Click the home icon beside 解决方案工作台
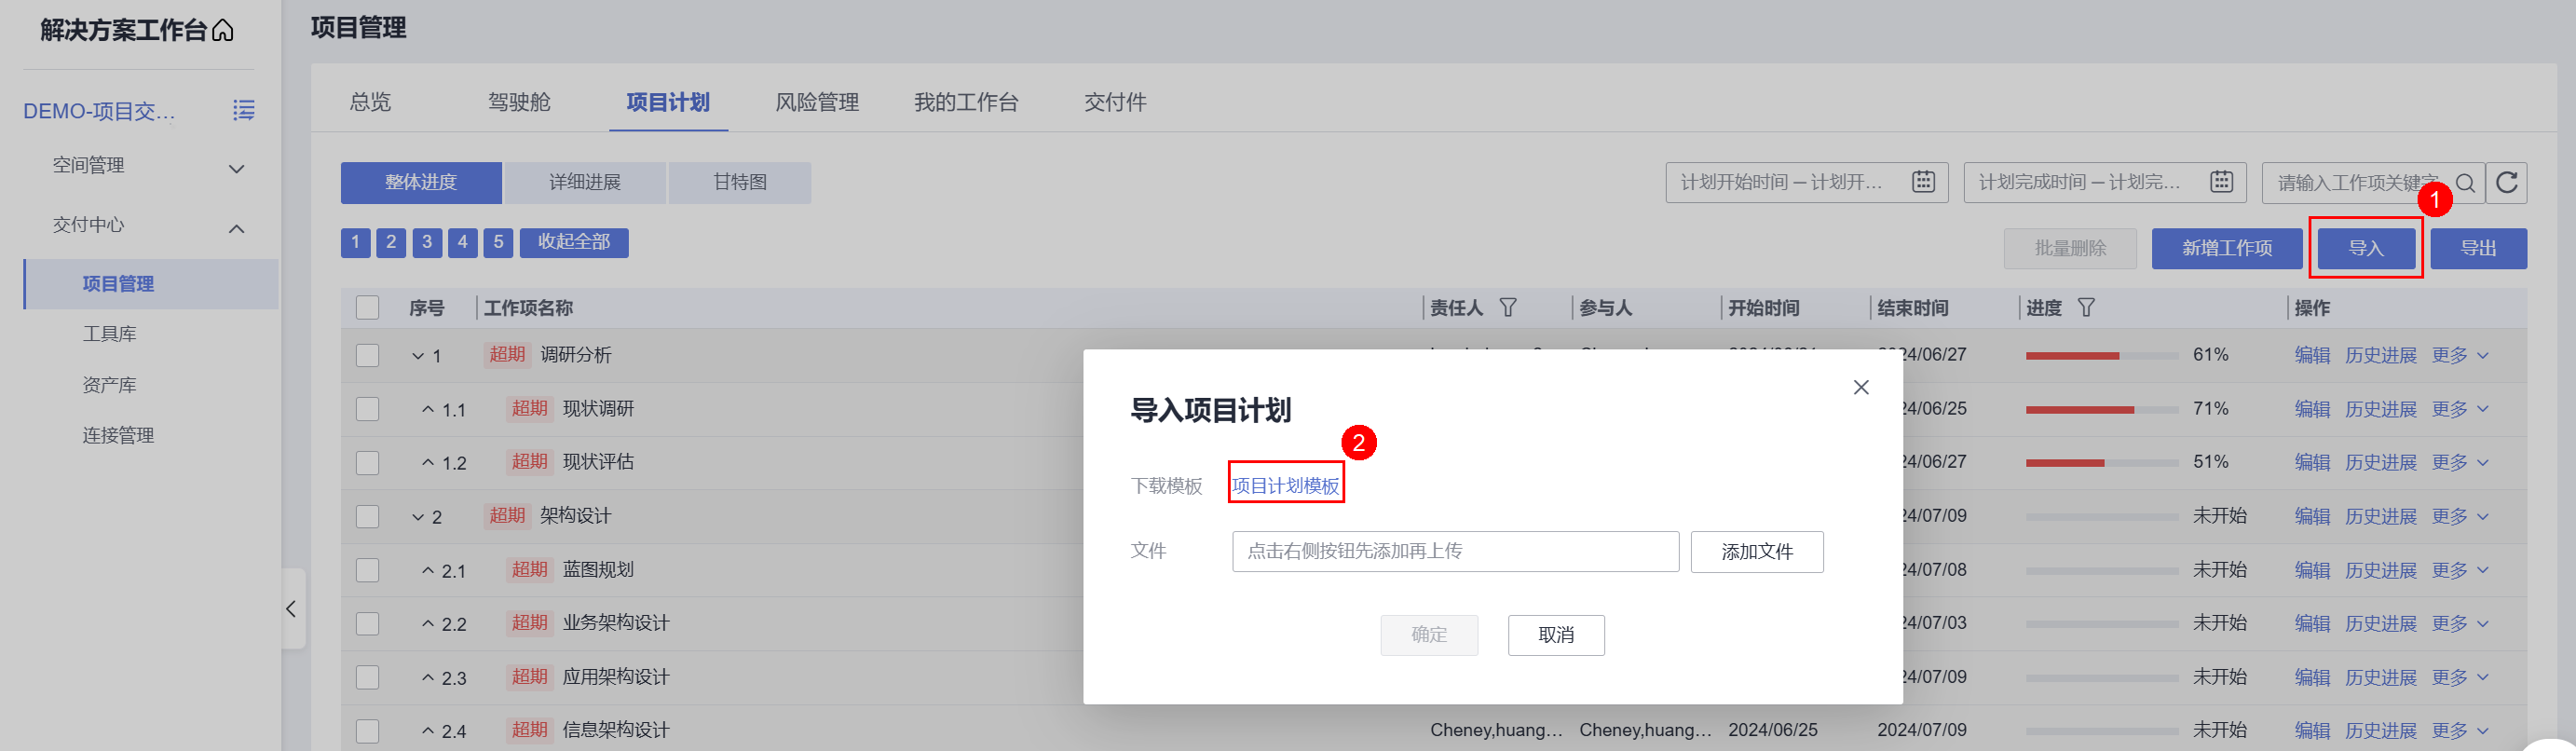The image size is (2576, 751). click(223, 30)
